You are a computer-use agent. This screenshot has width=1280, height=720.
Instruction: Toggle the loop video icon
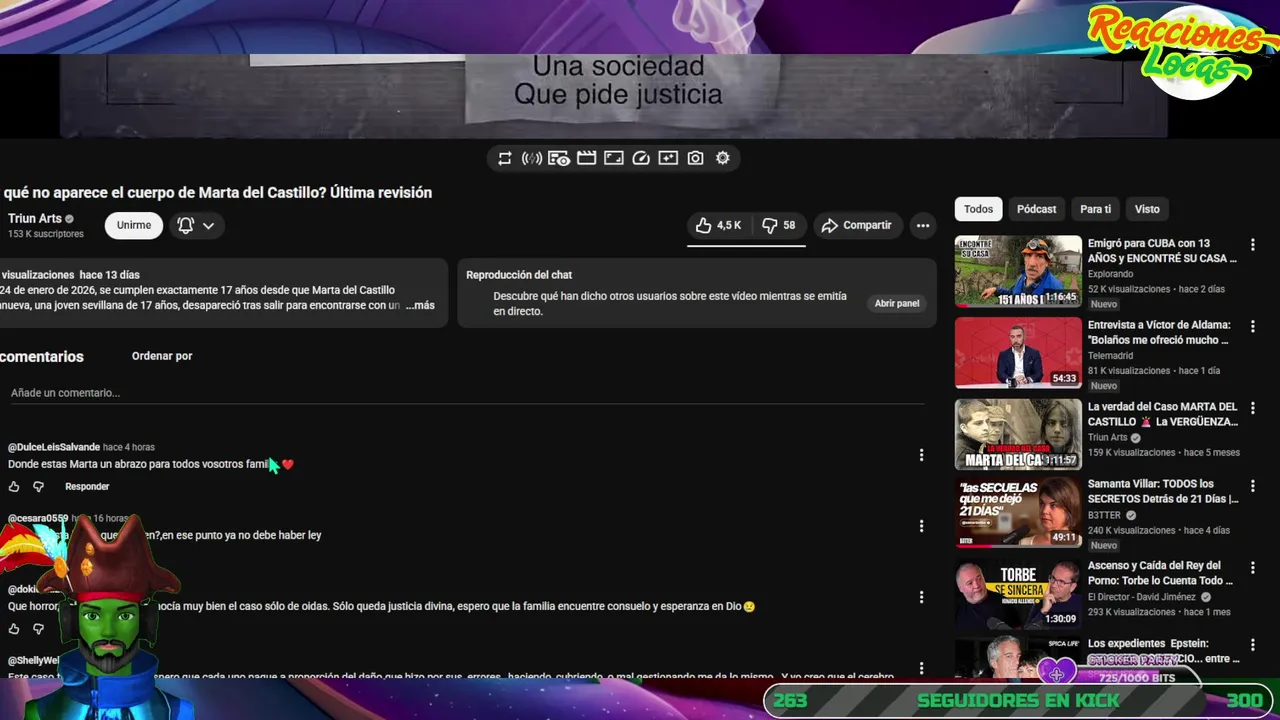505,158
